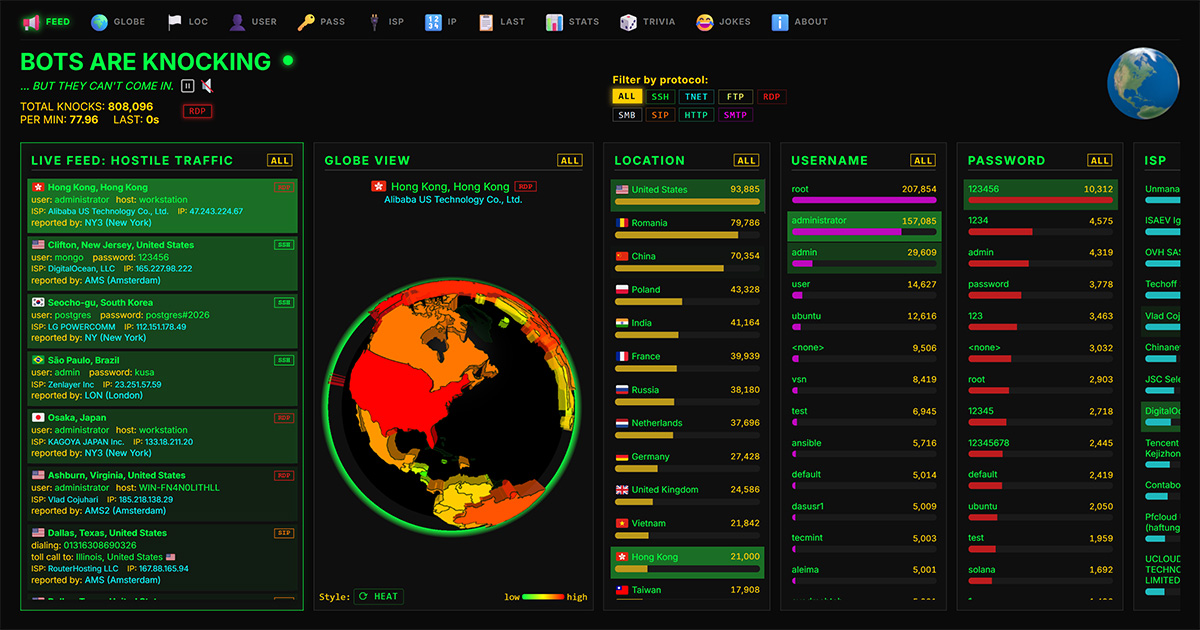Click the United States flag in Location
The image size is (1200, 630).
tap(622, 189)
